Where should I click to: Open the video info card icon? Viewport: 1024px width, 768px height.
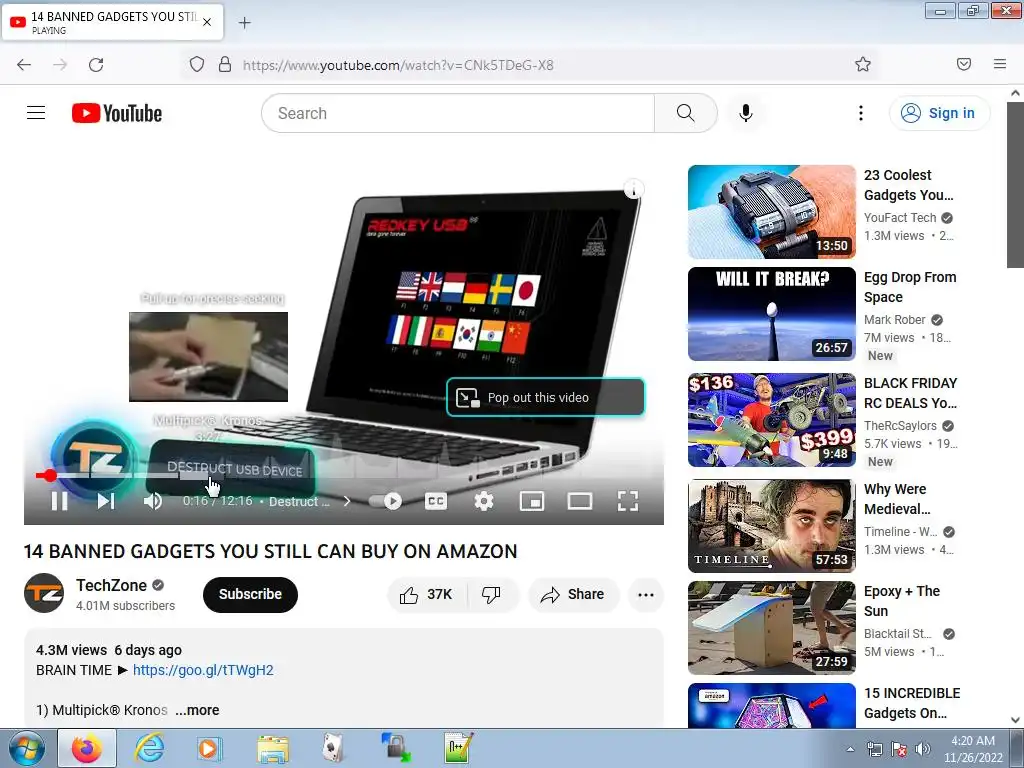tap(633, 189)
